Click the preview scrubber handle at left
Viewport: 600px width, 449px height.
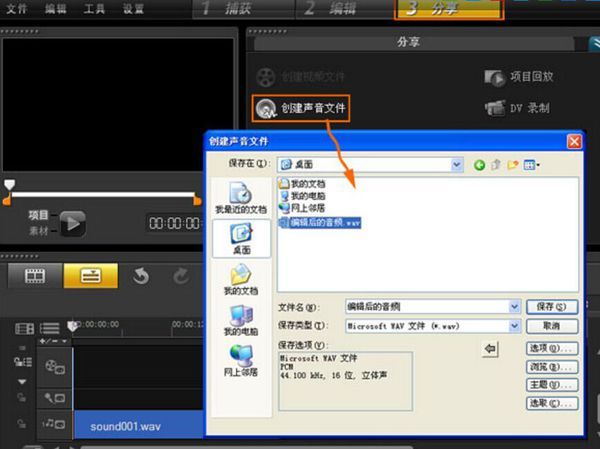click(x=10, y=185)
